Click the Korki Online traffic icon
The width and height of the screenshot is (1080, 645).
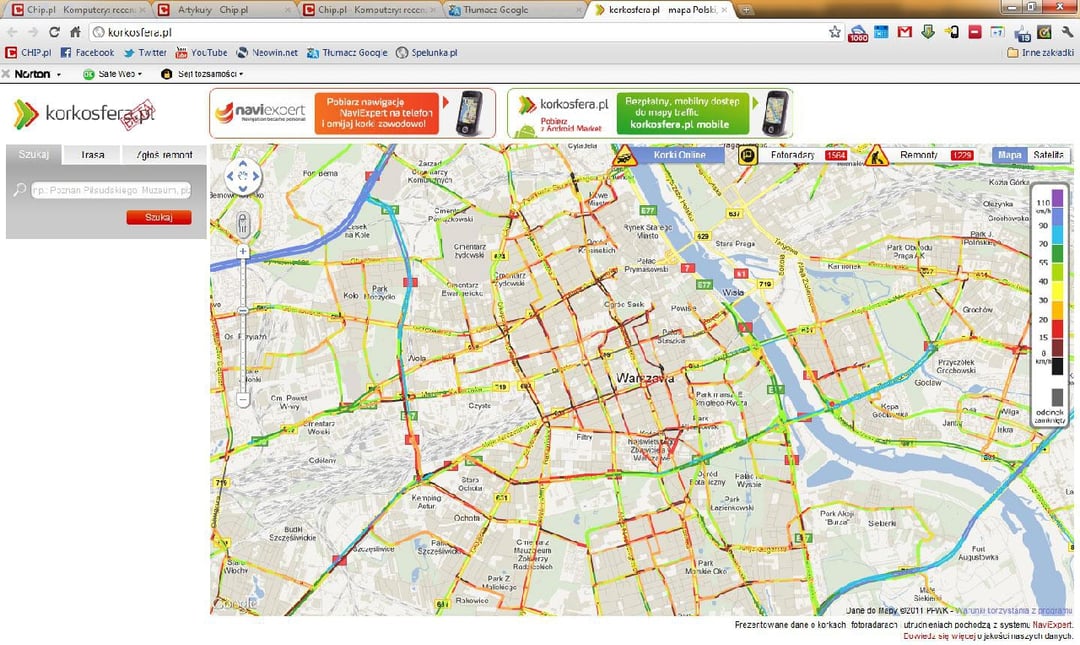coord(623,157)
